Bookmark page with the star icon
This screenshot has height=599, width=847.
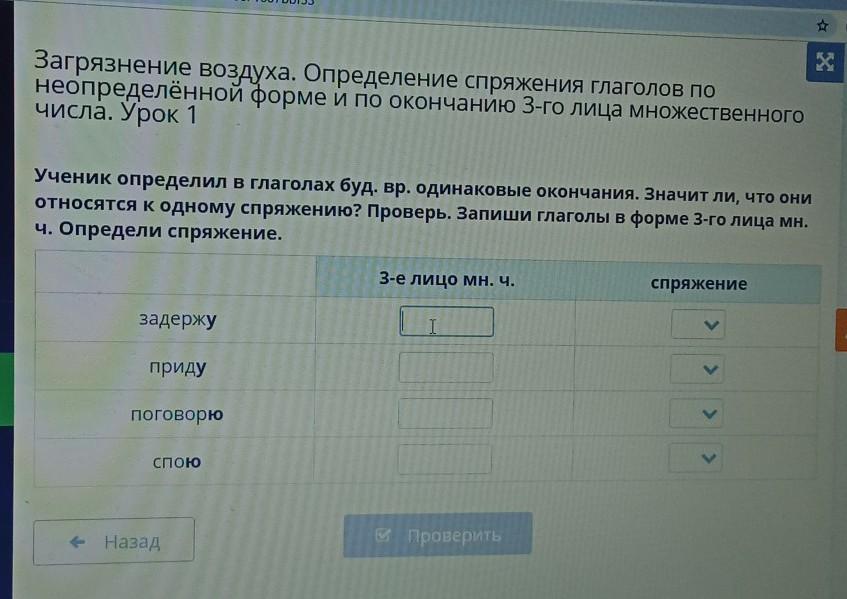822,25
